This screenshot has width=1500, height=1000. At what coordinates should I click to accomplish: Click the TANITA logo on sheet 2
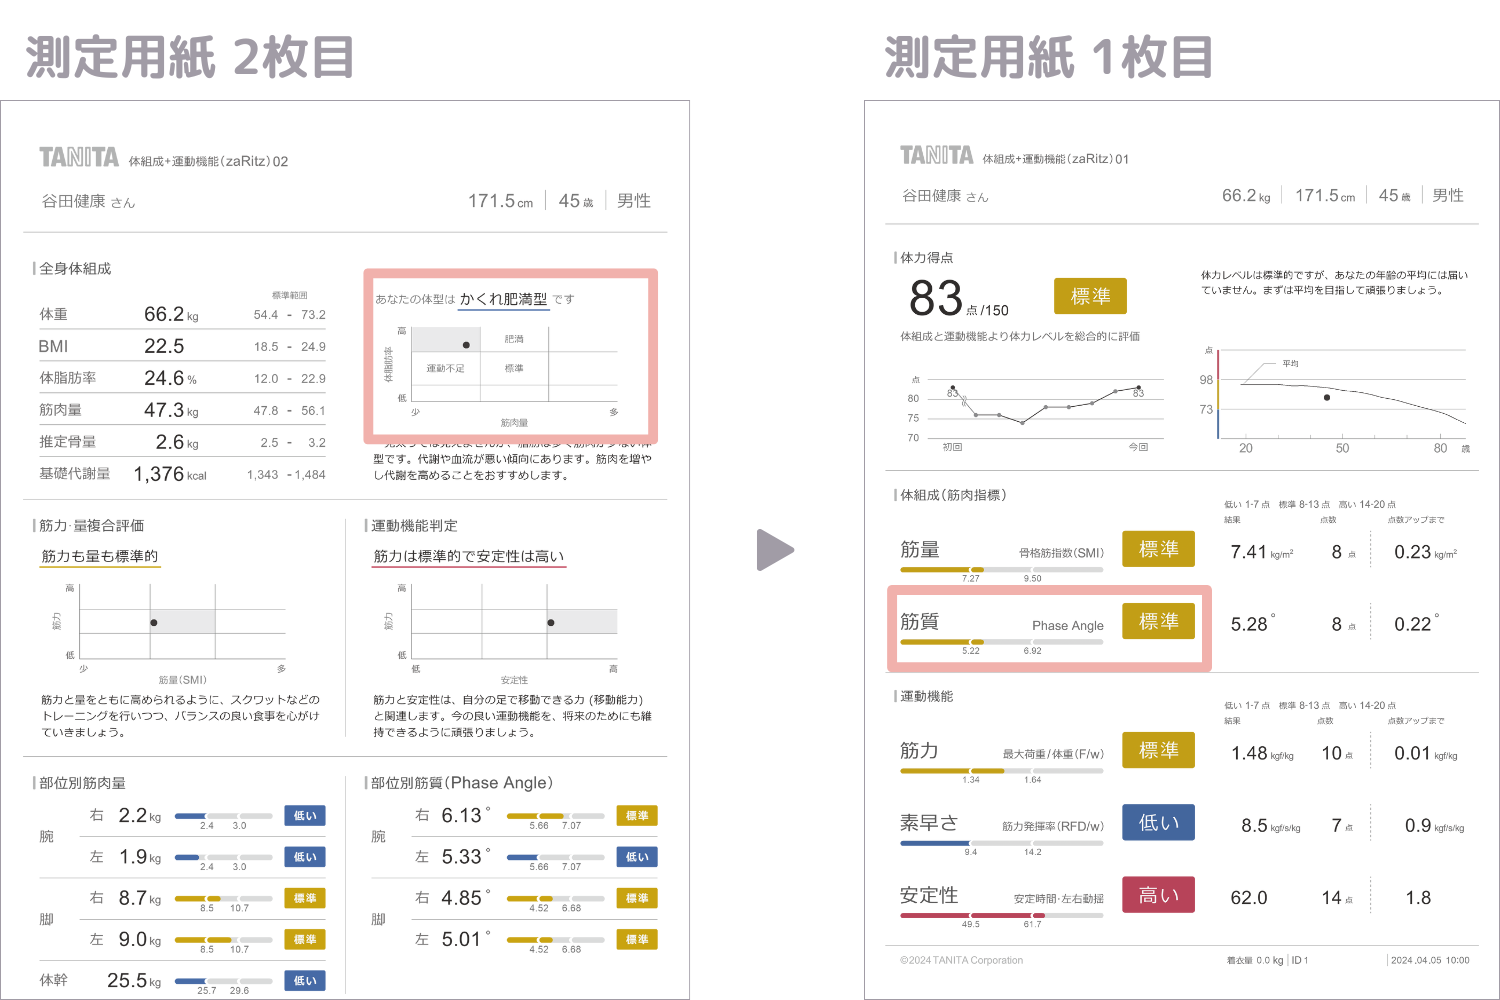point(77,157)
